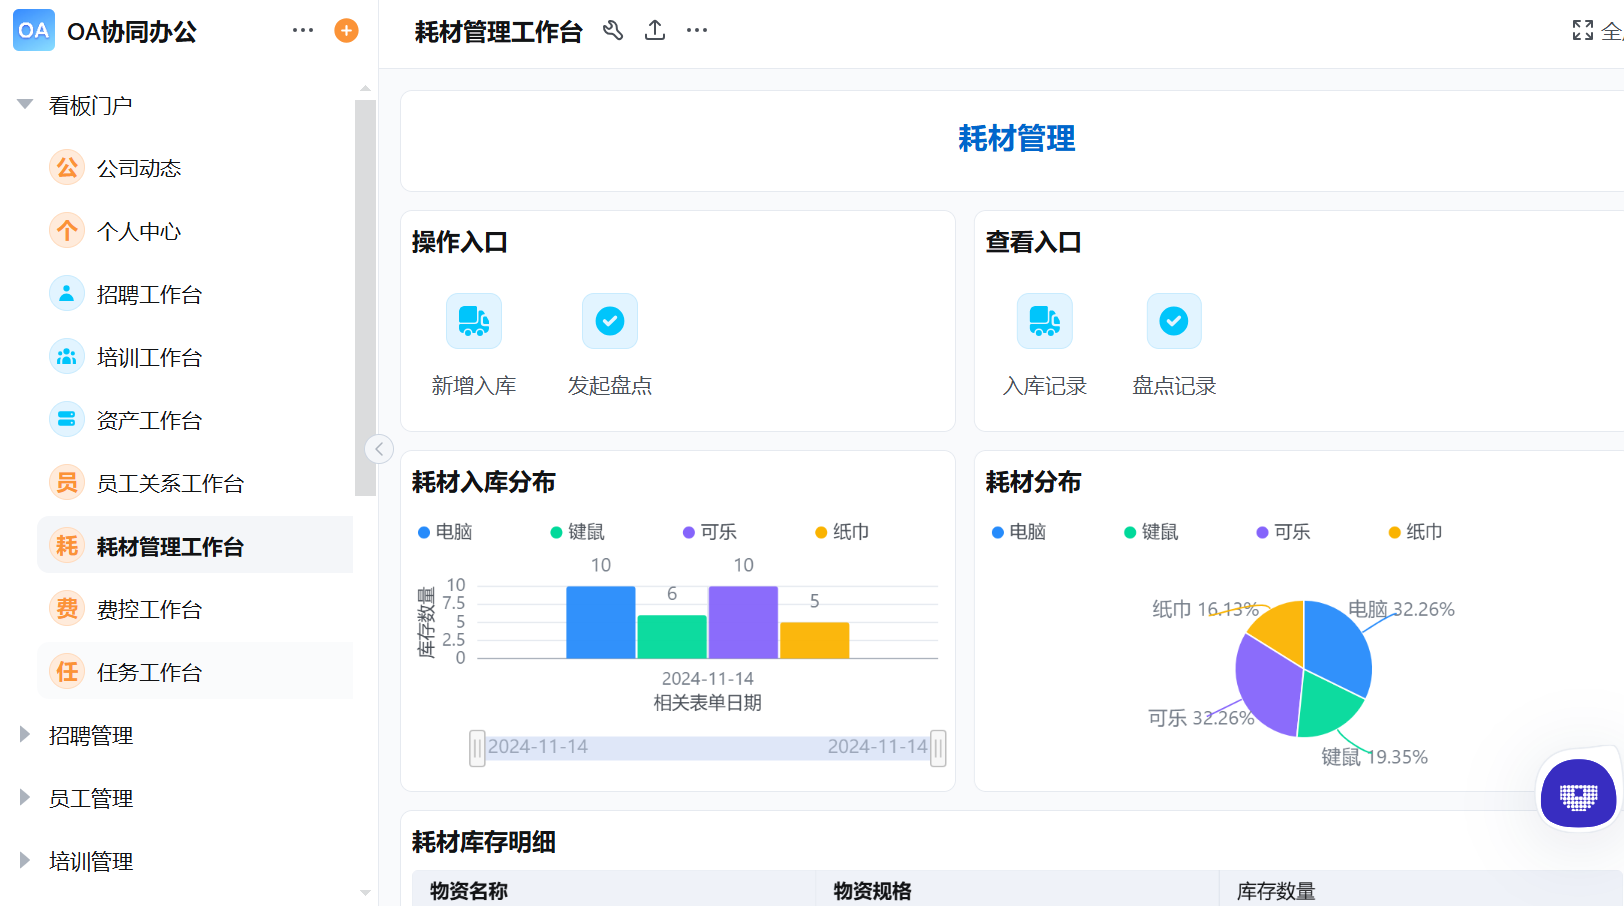The height and width of the screenshot is (906, 1624).
Task: Open the wrench settings icon beside 耗材管理工作台
Action: (613, 30)
